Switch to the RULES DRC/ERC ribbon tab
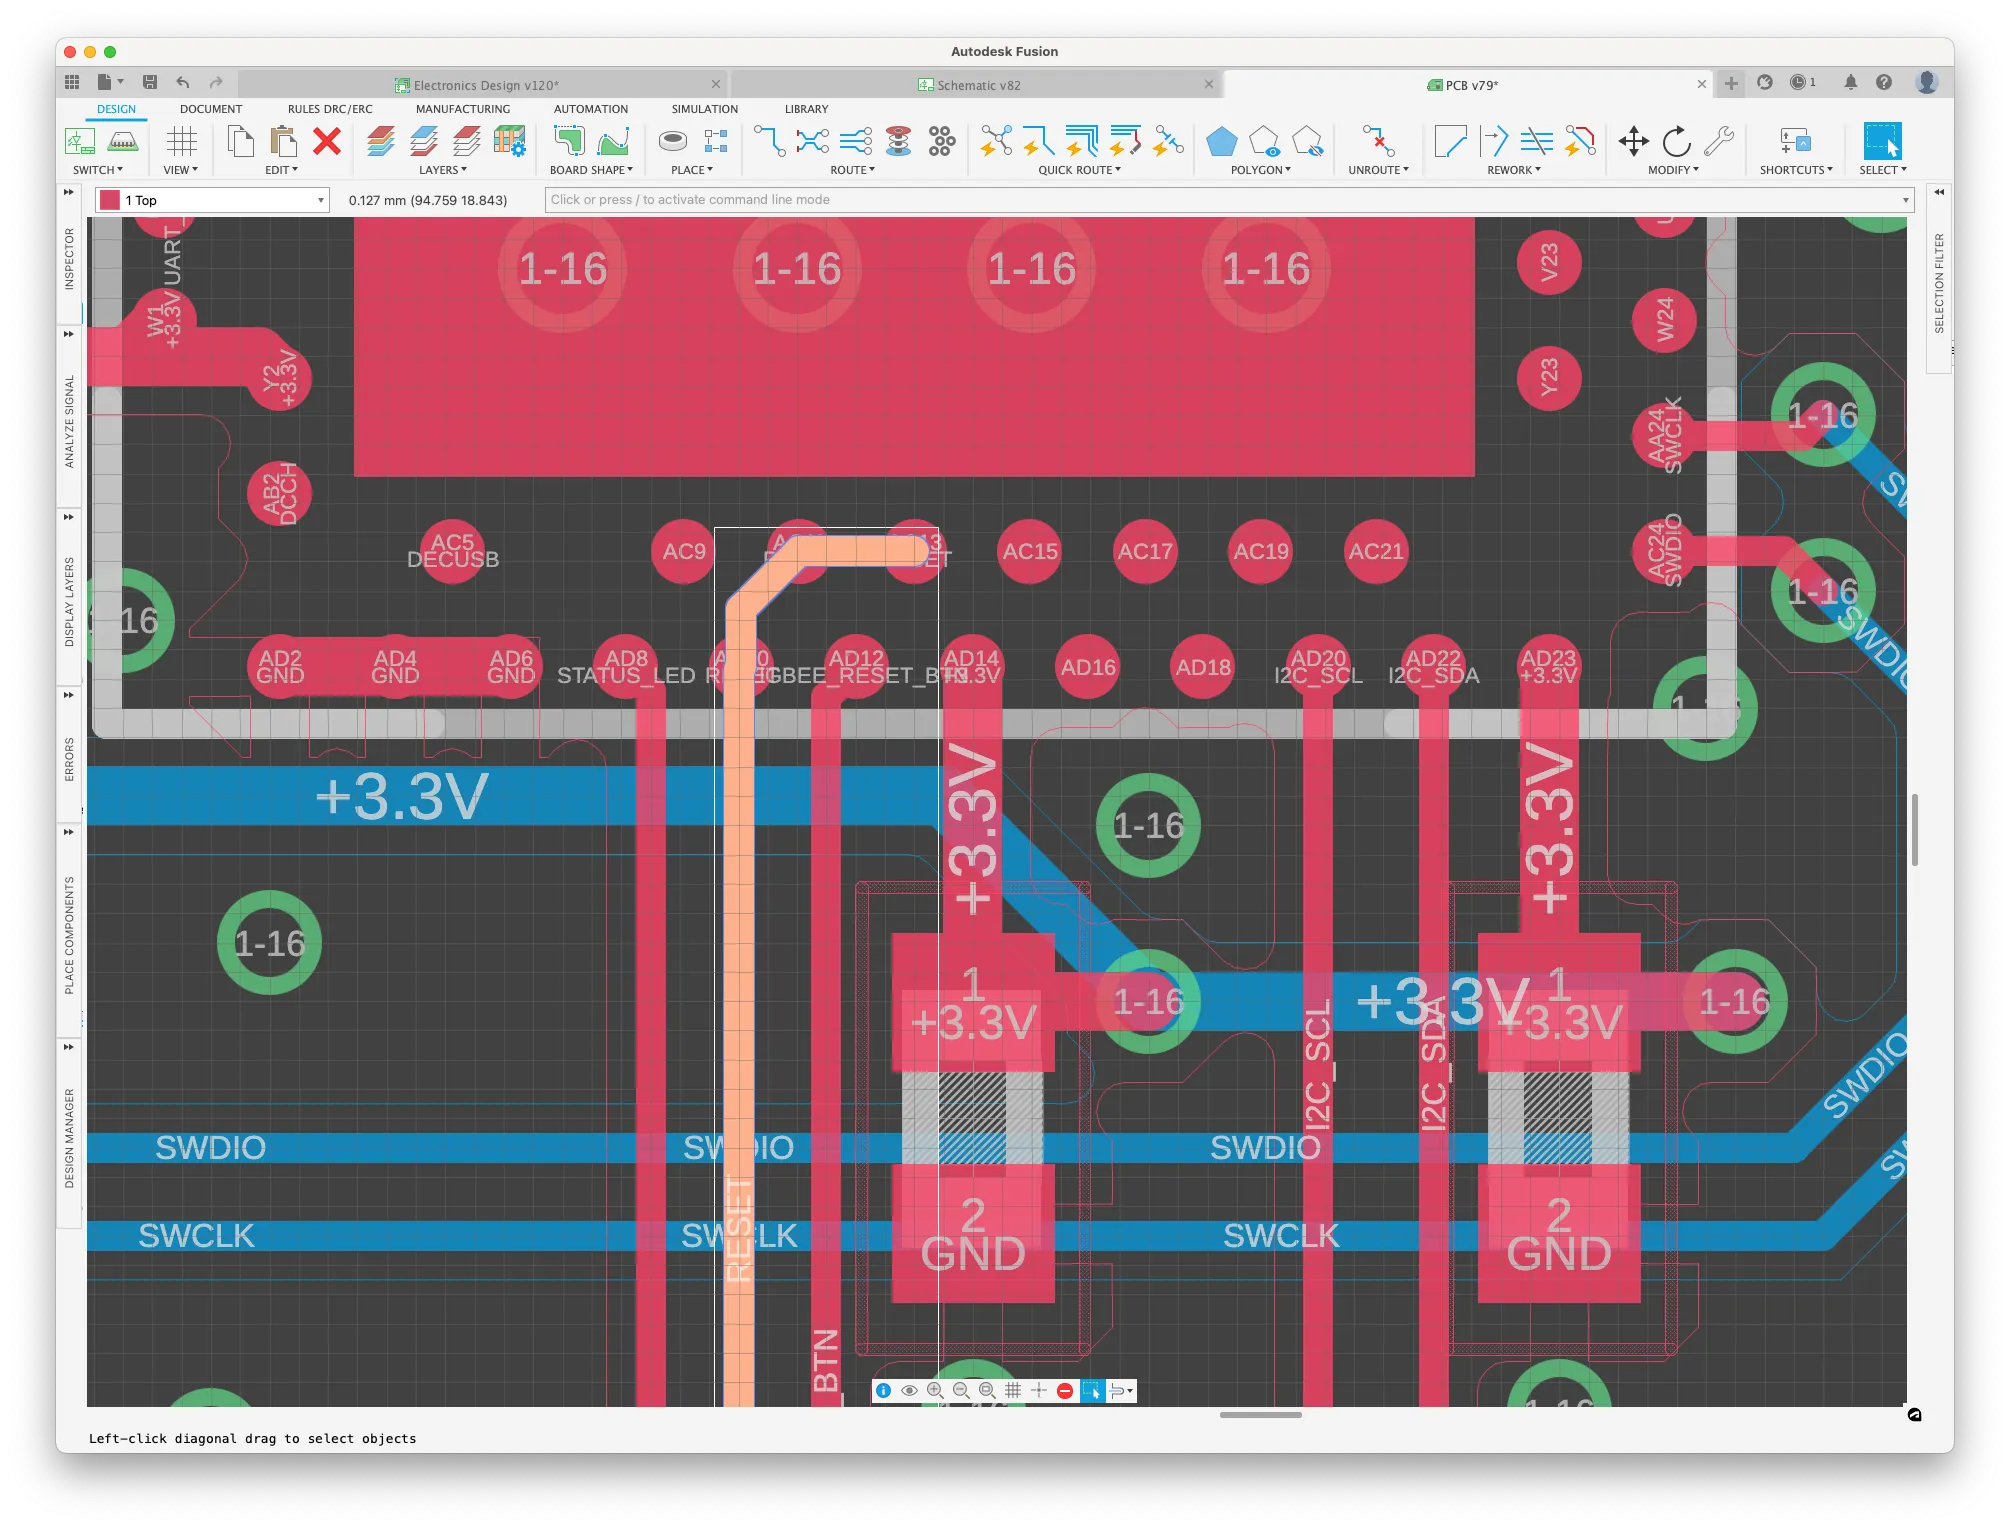This screenshot has height=1527, width=2010. (330, 109)
